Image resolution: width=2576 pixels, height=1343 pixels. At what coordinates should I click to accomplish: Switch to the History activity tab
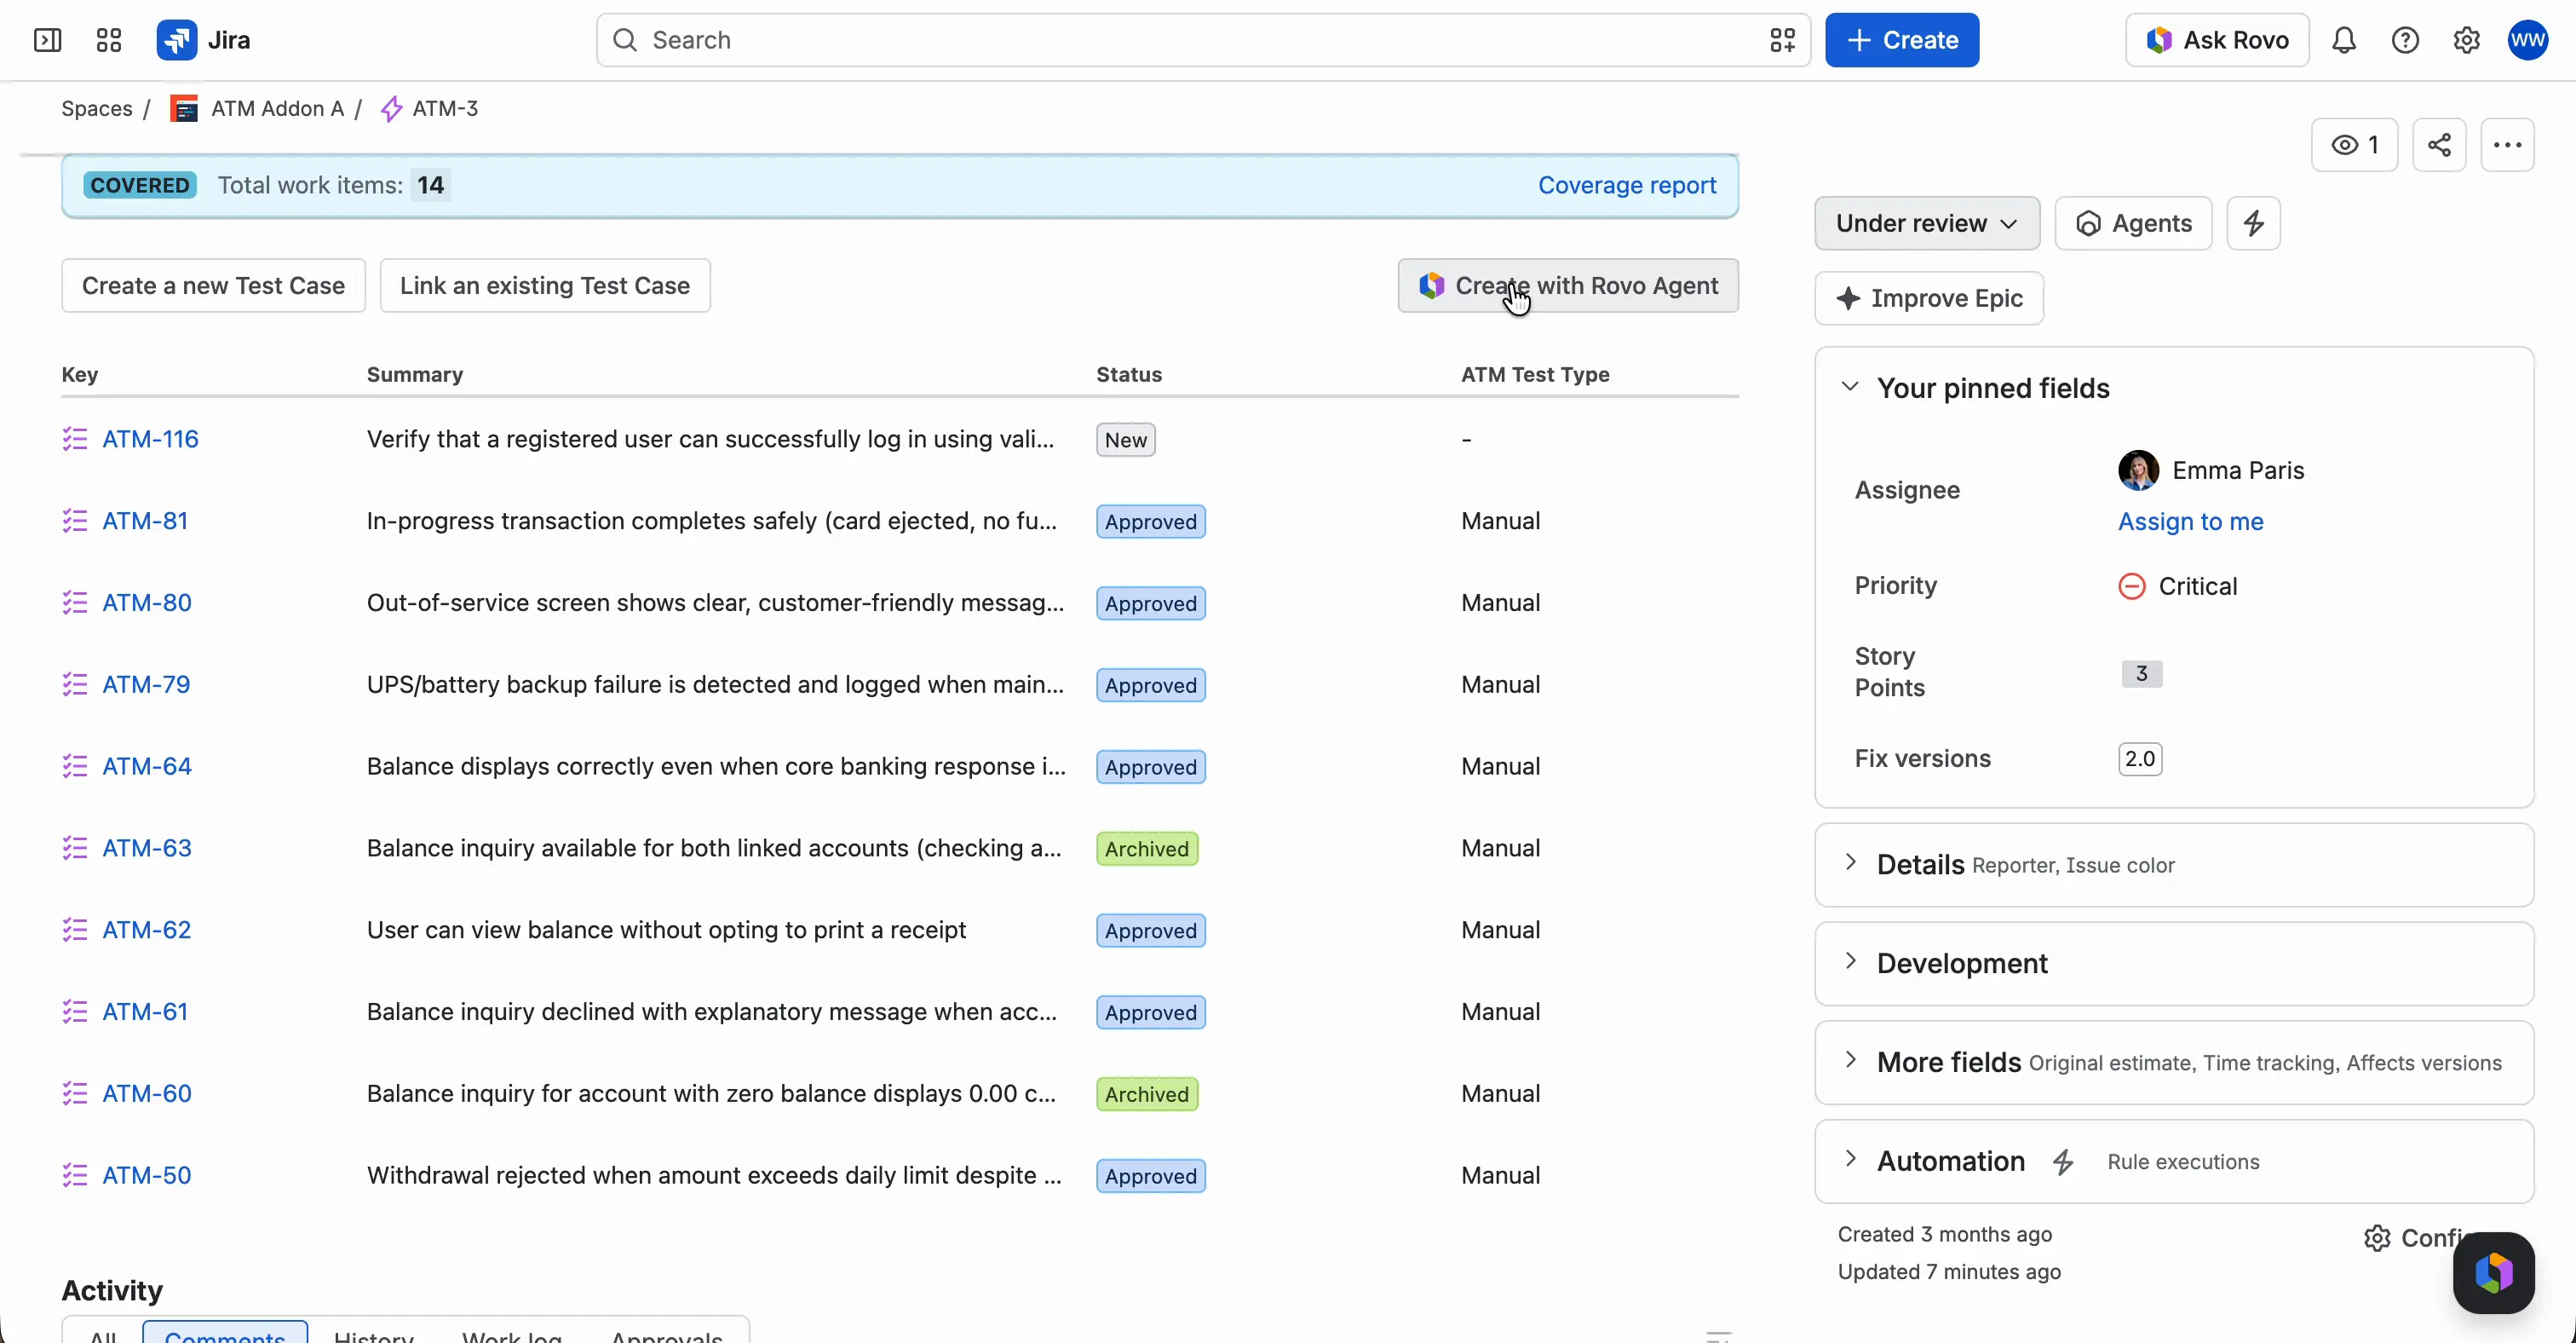click(373, 1335)
